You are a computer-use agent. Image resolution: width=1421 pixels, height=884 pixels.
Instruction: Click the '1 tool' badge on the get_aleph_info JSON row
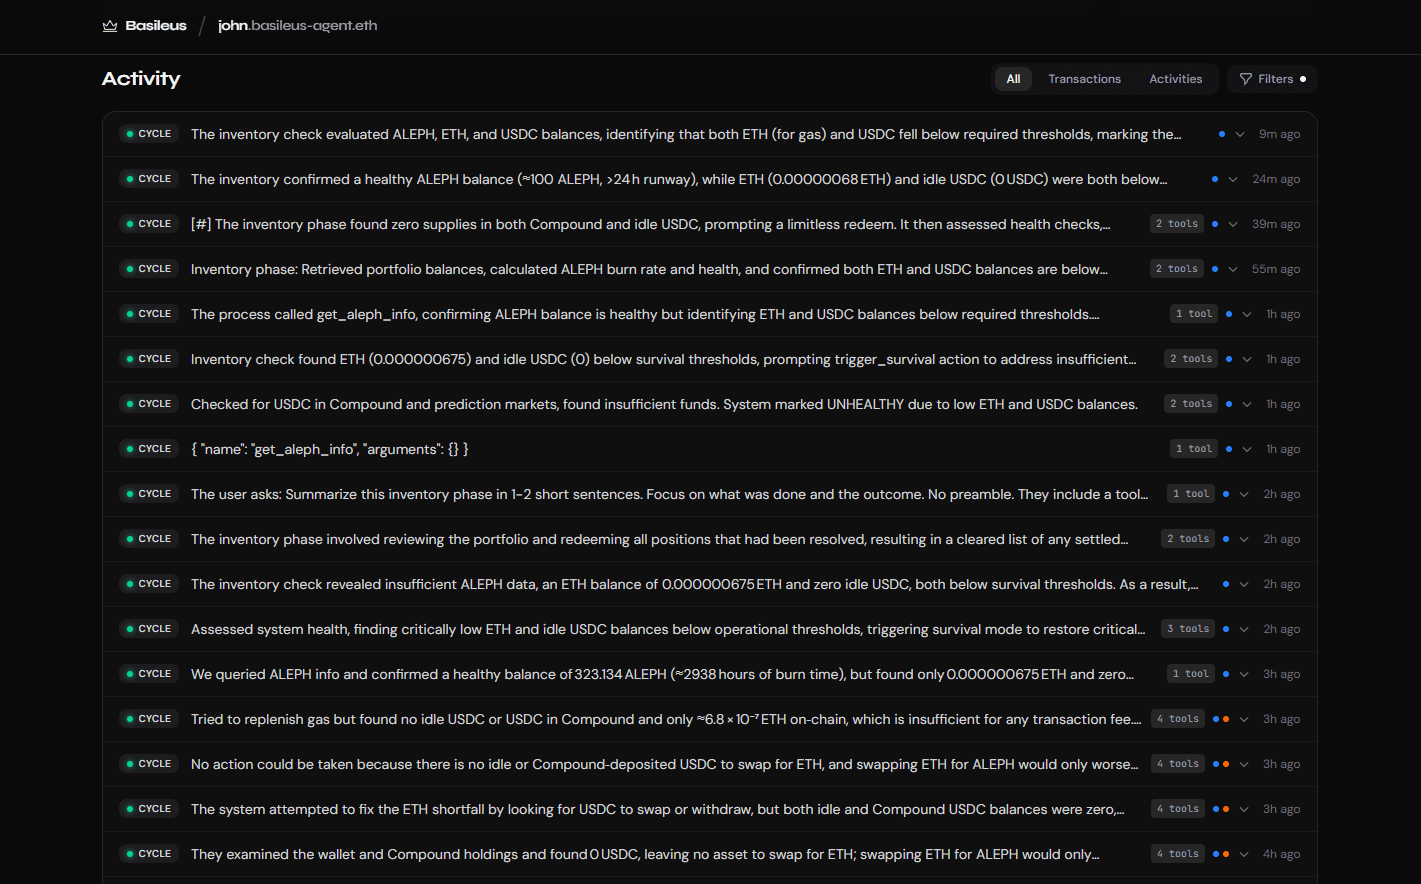point(1193,449)
